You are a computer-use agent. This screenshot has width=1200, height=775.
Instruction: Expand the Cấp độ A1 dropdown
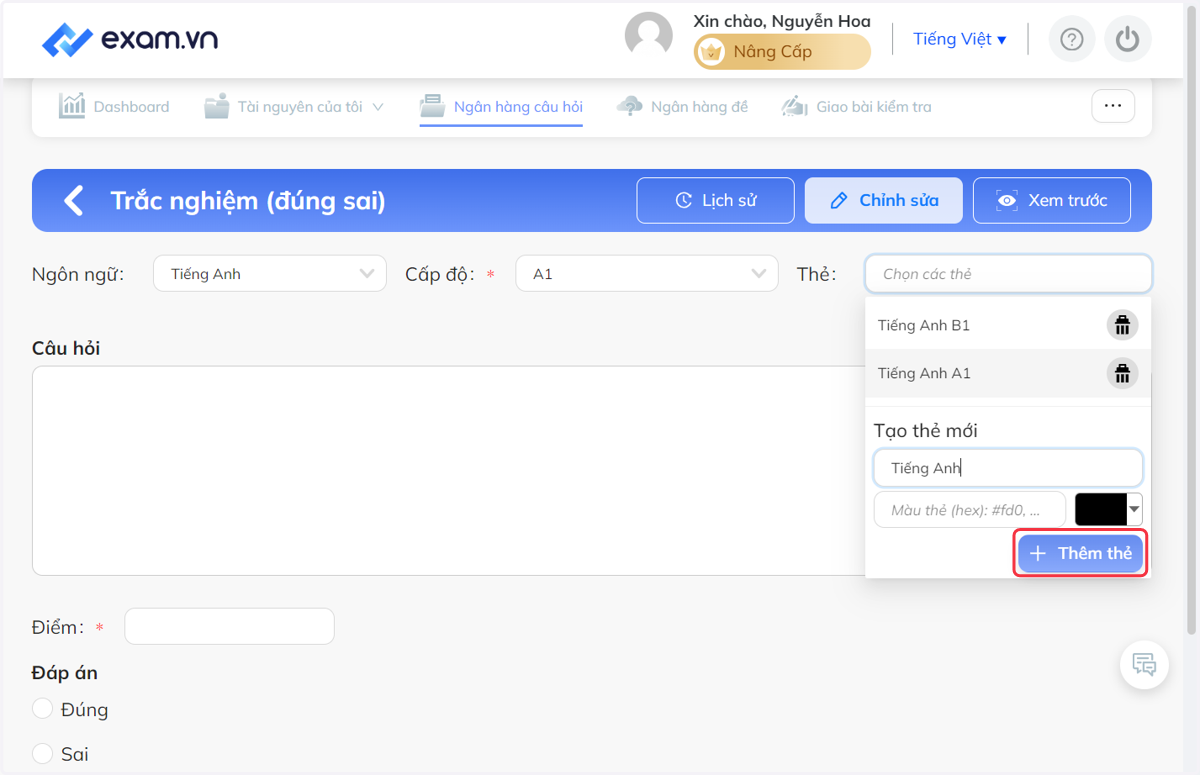coord(647,274)
